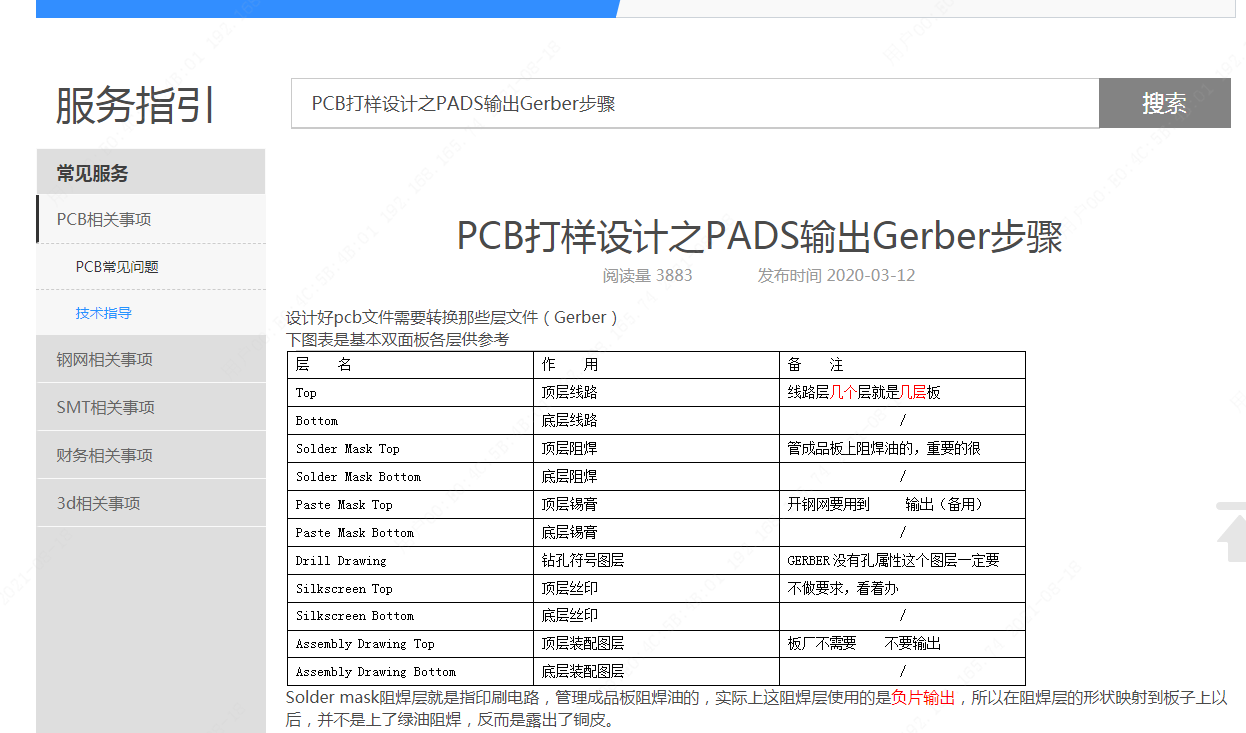Click the 发布时间 2020-03-12 date

pos(836,276)
